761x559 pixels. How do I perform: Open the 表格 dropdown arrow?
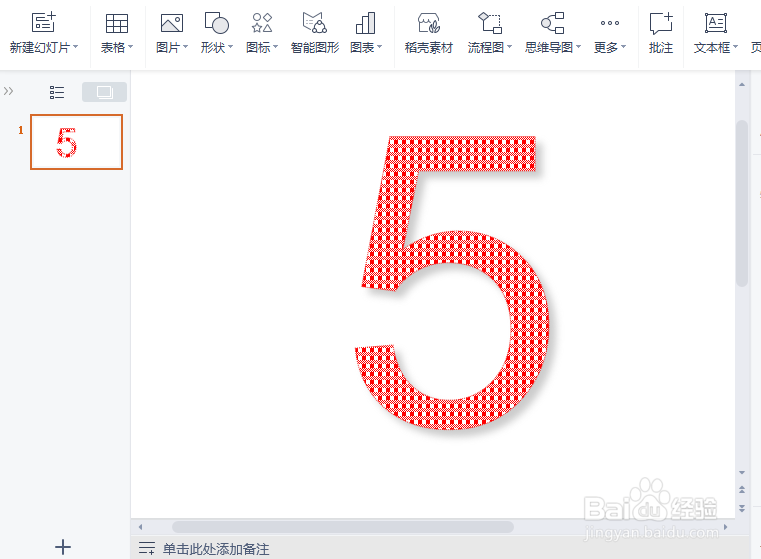click(131, 47)
